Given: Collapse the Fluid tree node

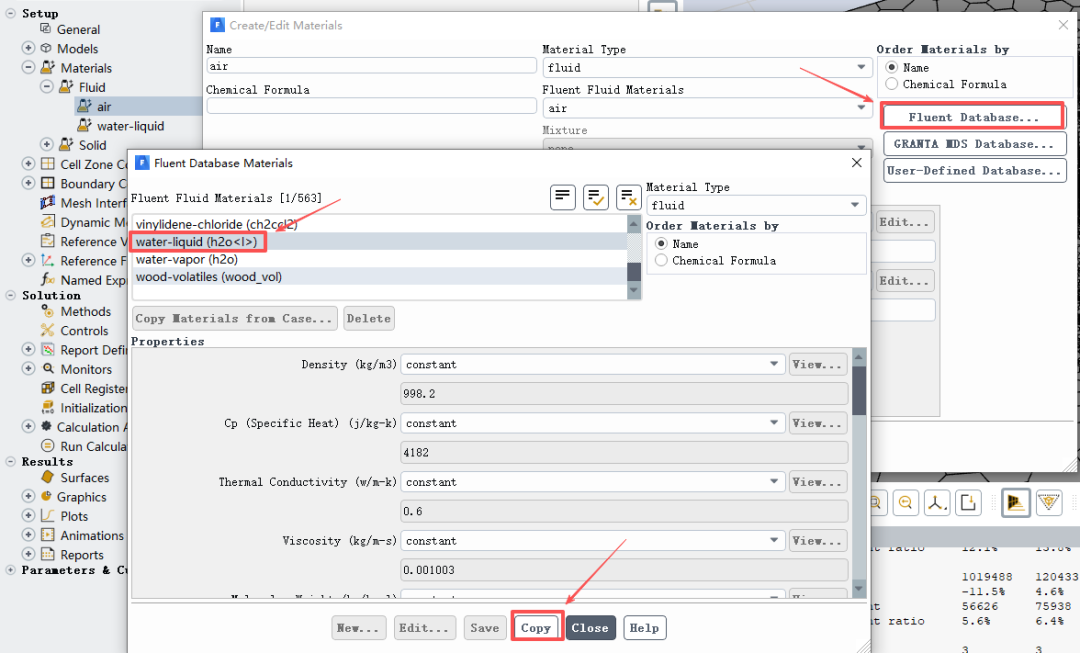Looking at the screenshot, I should pos(47,87).
